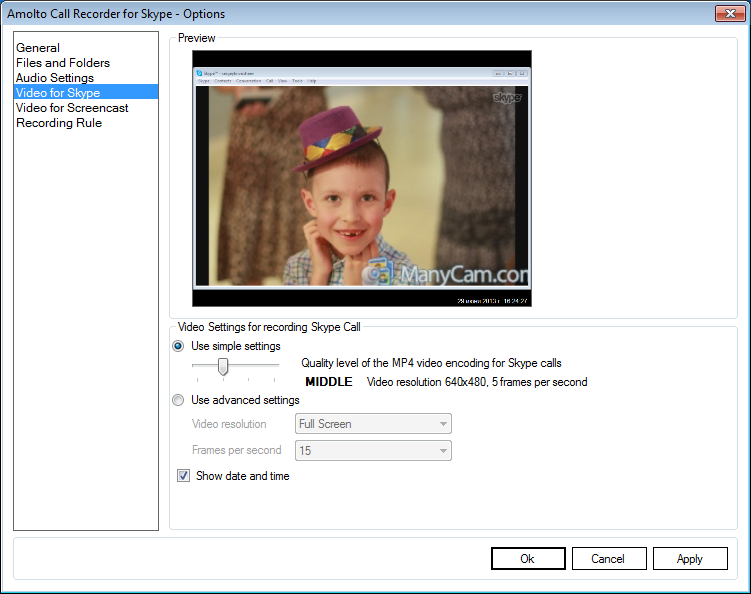Click Cancel to discard changes
The height and width of the screenshot is (594, 751).
coord(607,559)
